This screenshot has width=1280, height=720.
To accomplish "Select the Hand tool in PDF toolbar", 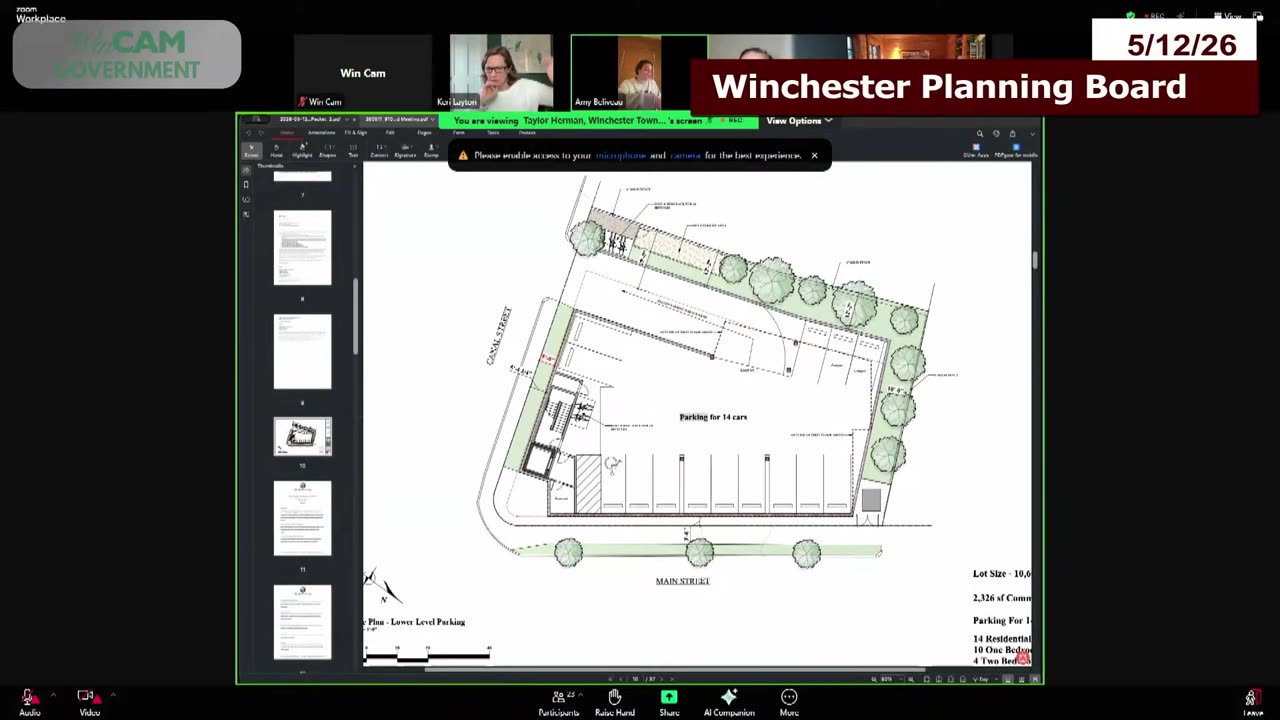I will (276, 151).
